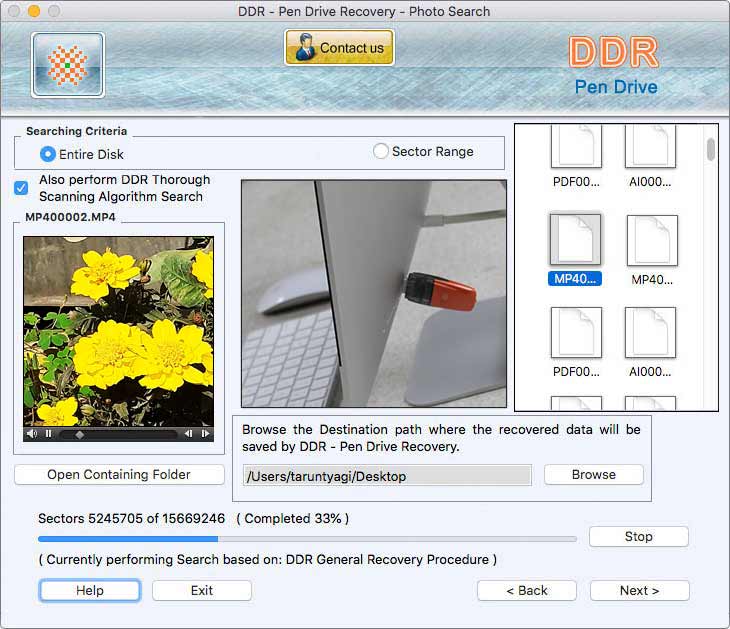Image resolution: width=730 pixels, height=629 pixels.
Task: Pause the MP400002.MP4 video preview
Action: point(49,434)
